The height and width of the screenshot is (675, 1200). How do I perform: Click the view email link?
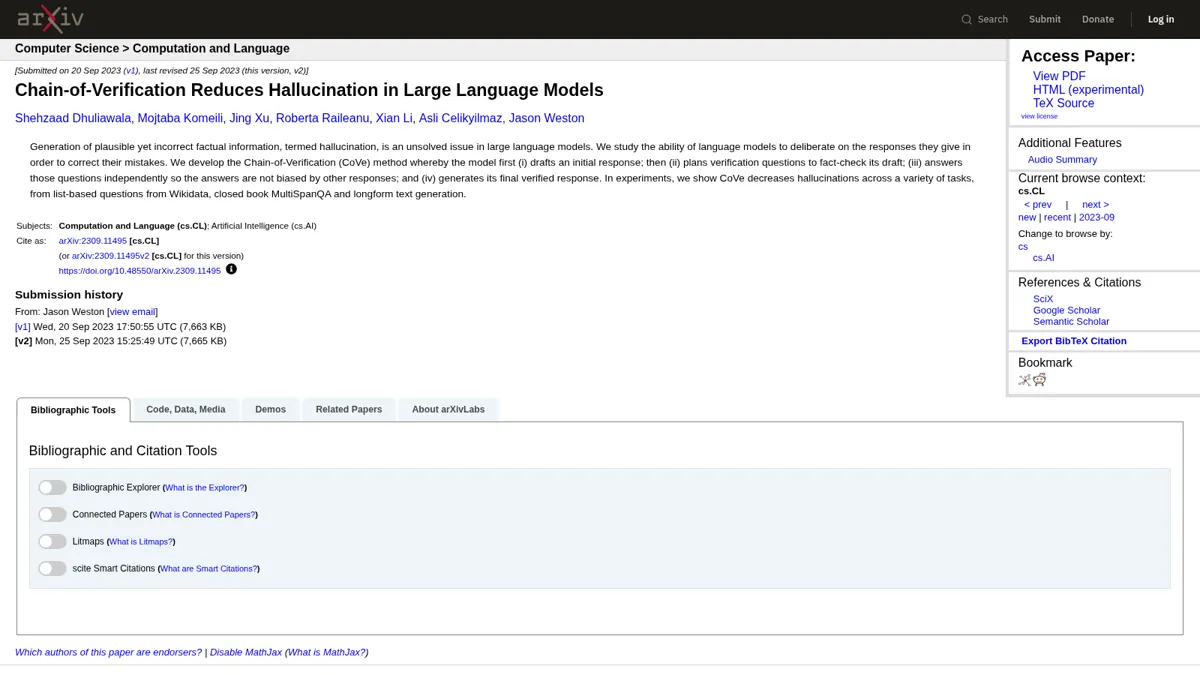click(133, 312)
